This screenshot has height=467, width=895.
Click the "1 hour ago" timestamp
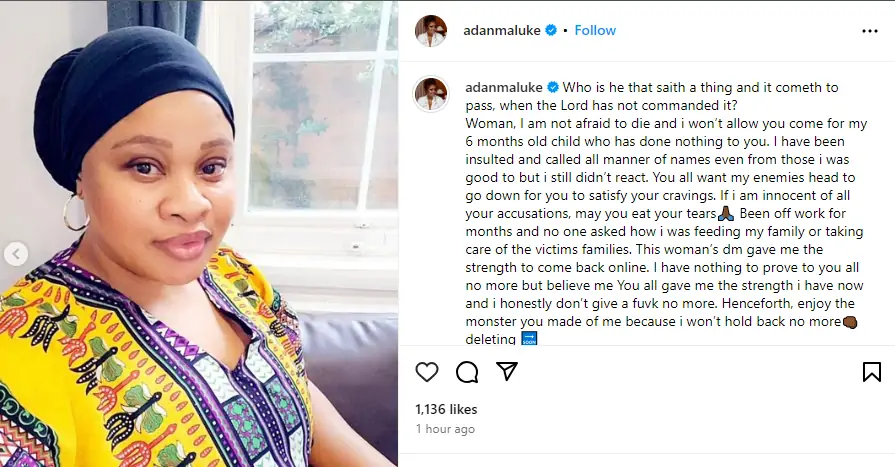coord(445,429)
